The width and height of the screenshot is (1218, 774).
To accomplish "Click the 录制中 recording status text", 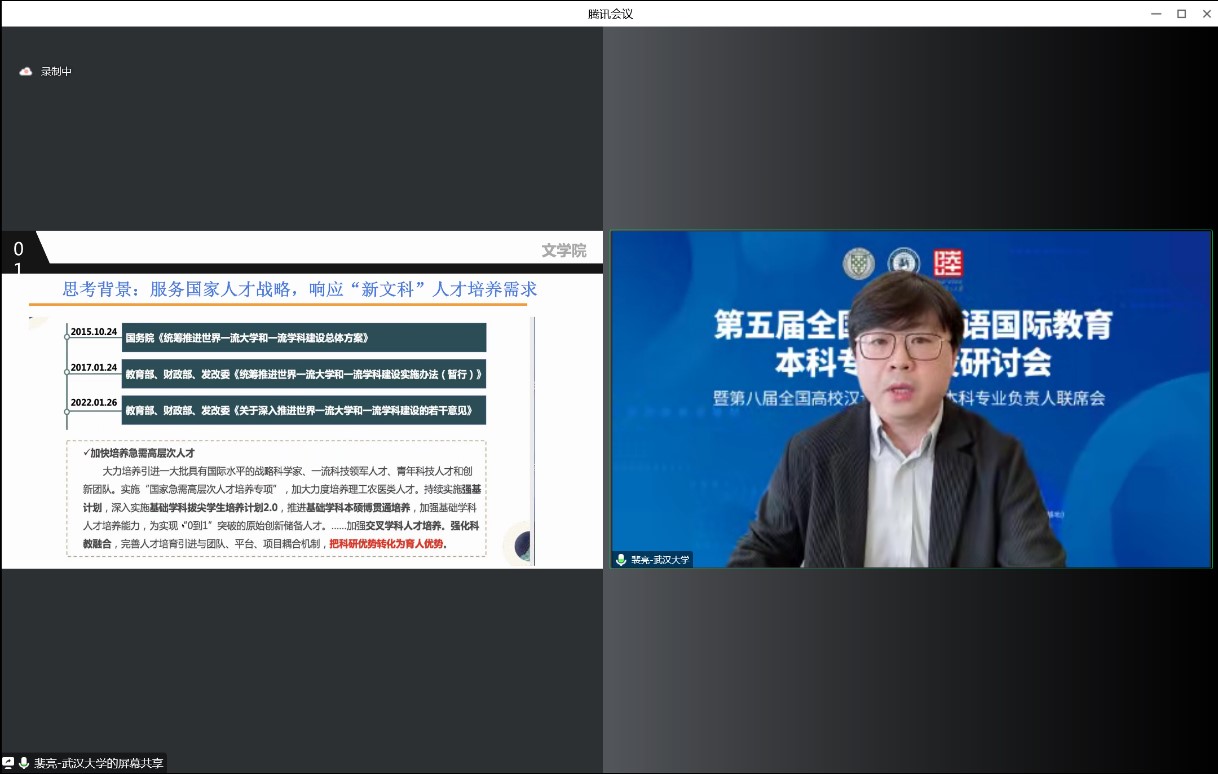I will click(x=56, y=72).
